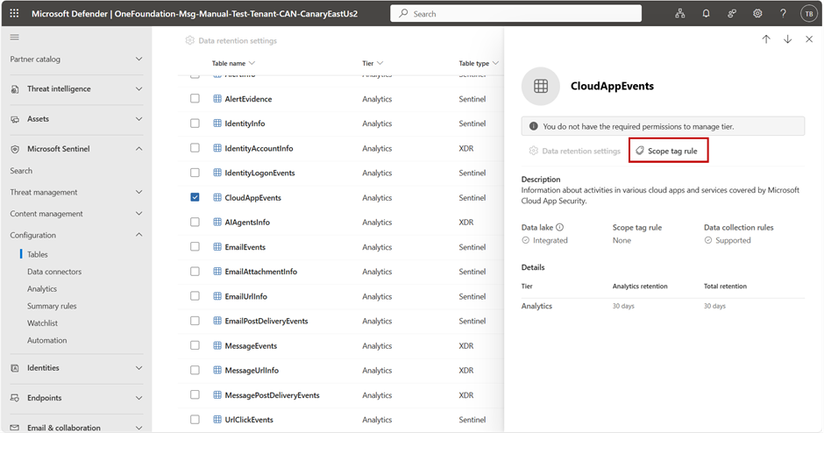
Task: Click the table icon beside IdentityInfo
Action: (x=217, y=123)
